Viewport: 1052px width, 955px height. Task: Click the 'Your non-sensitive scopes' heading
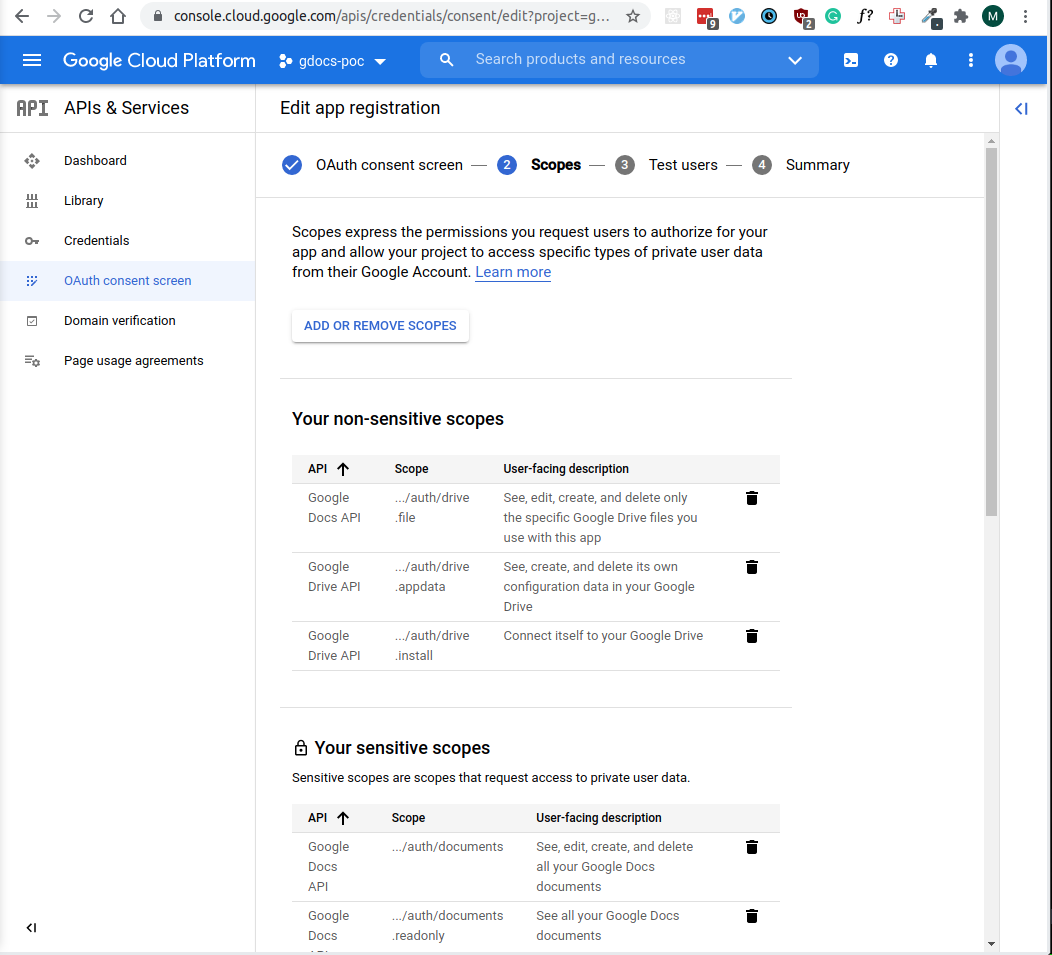pos(398,419)
